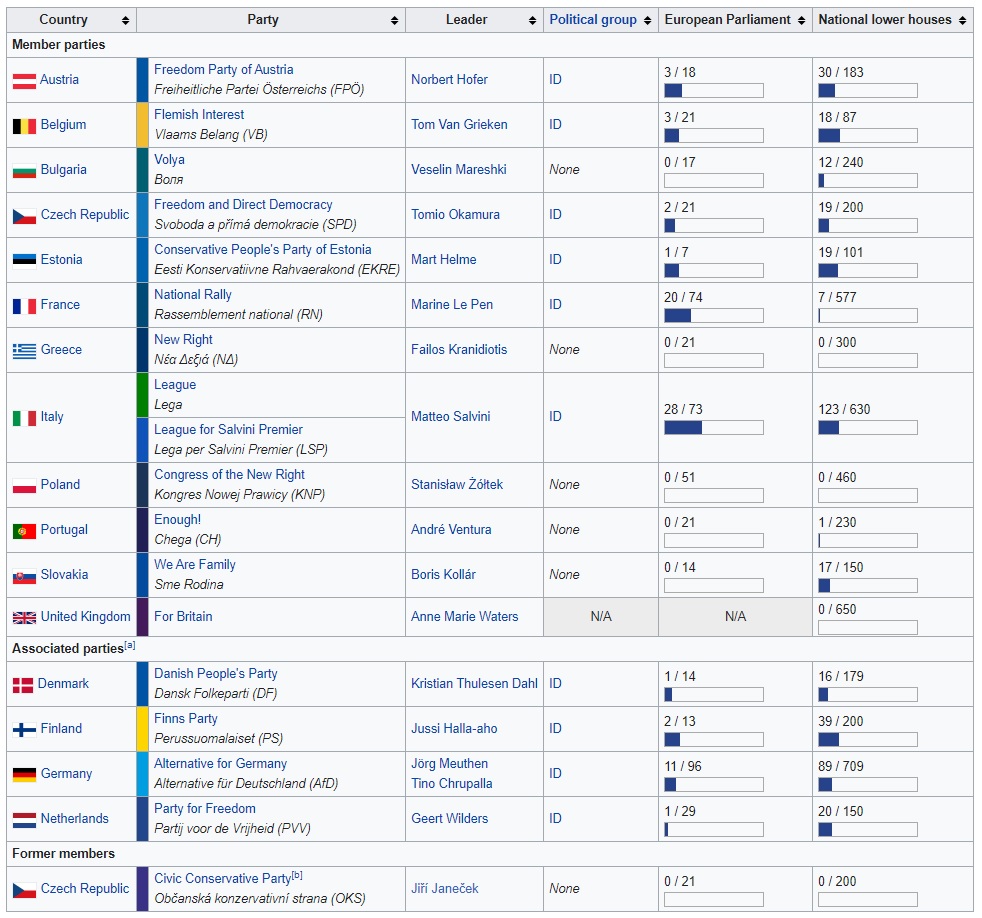982x918 pixels.
Task: Open Failos Kranidiotis link
Action: pyautogui.click(x=459, y=349)
